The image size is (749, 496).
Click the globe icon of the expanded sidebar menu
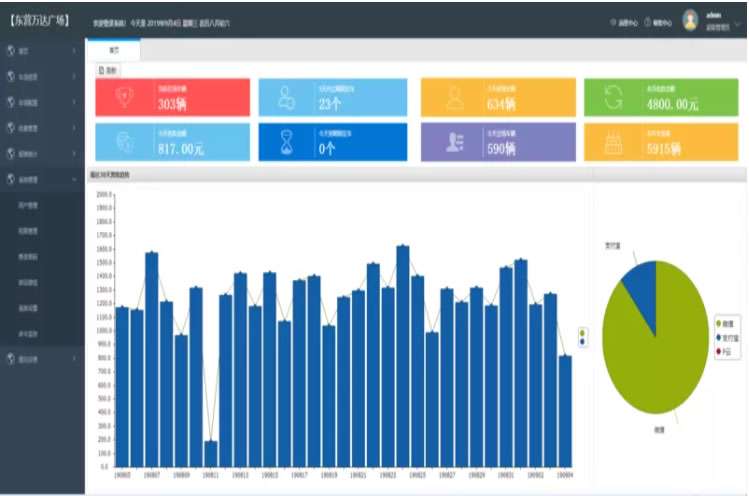click(x=11, y=179)
